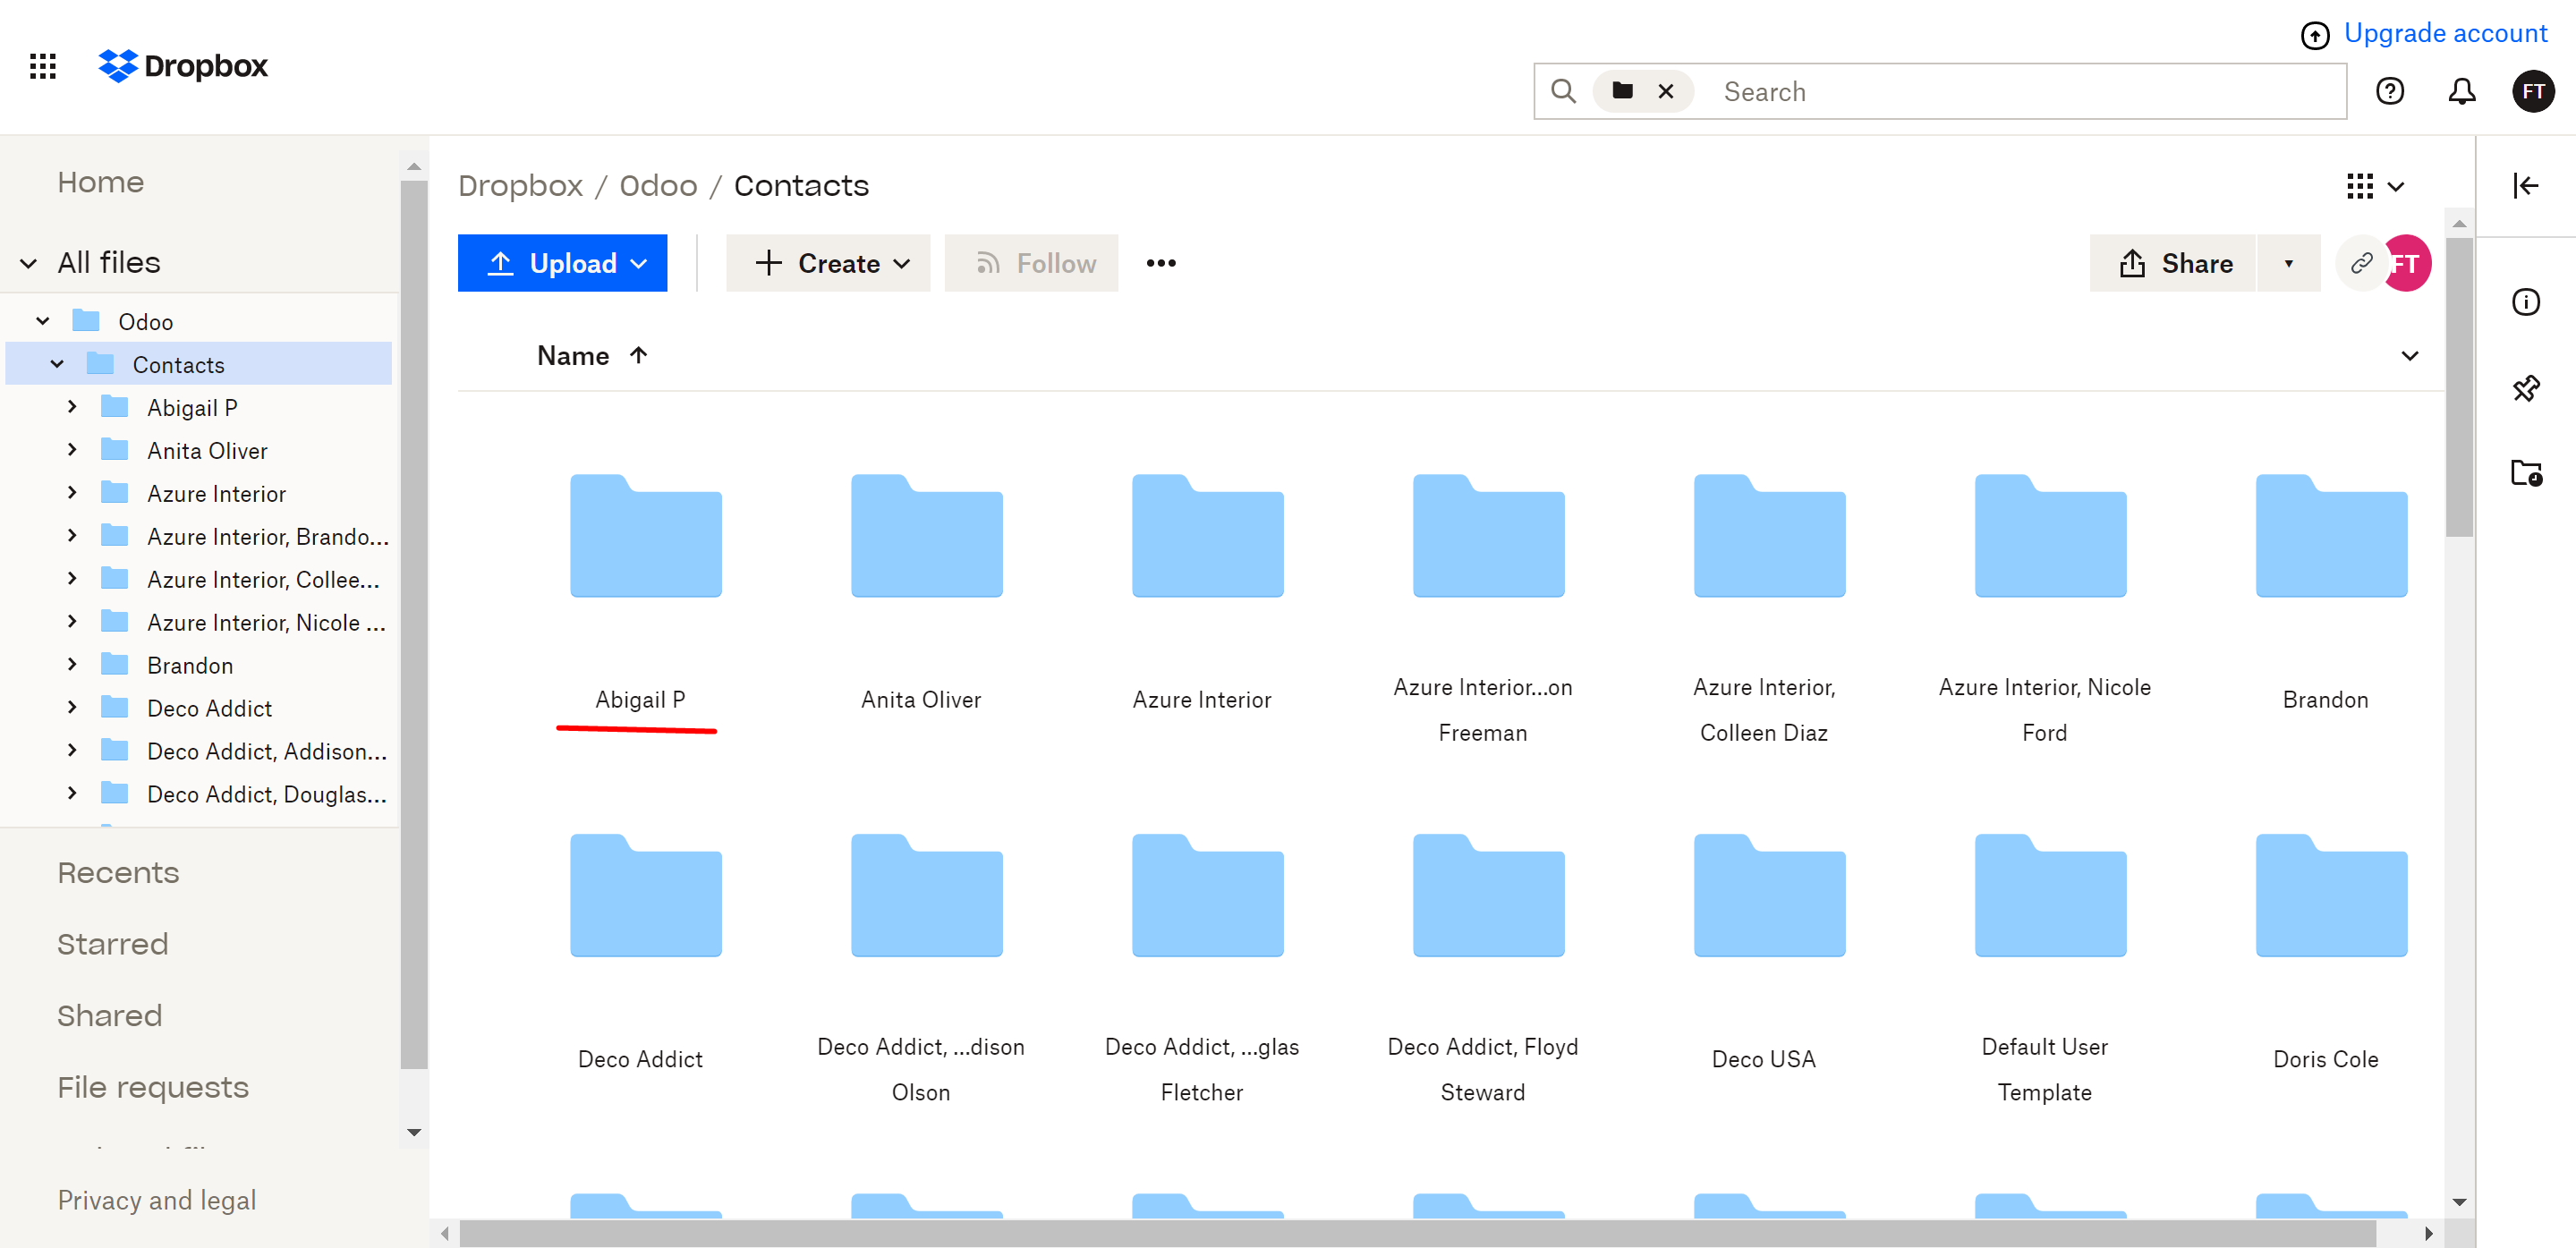Viewport: 2576px width, 1248px height.
Task: Open the Anita Oliver folder
Action: (x=927, y=535)
